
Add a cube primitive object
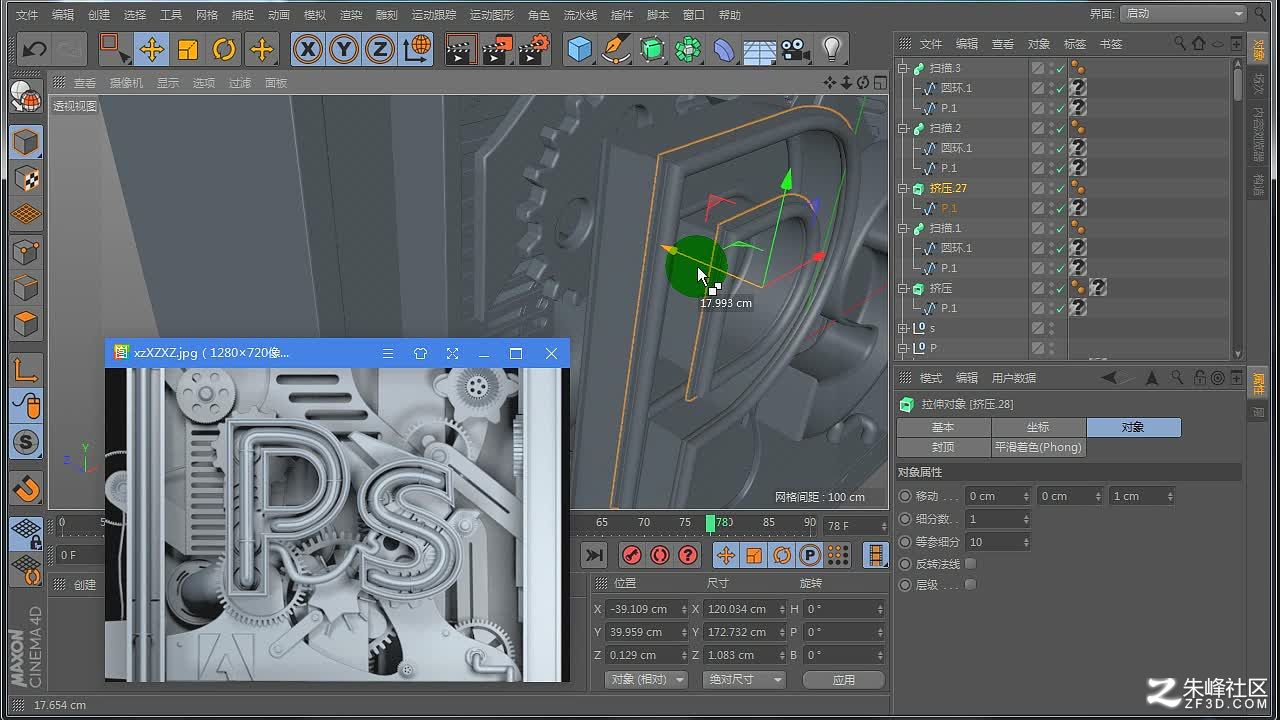[x=579, y=49]
